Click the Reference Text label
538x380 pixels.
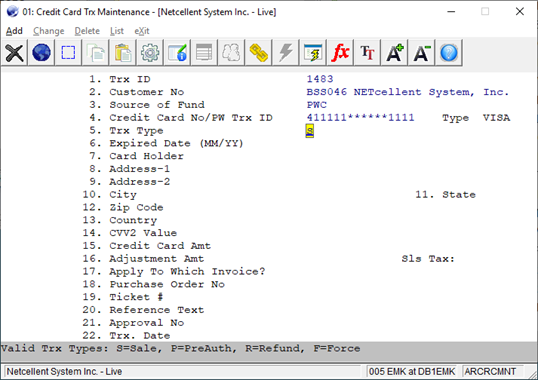[156, 310]
